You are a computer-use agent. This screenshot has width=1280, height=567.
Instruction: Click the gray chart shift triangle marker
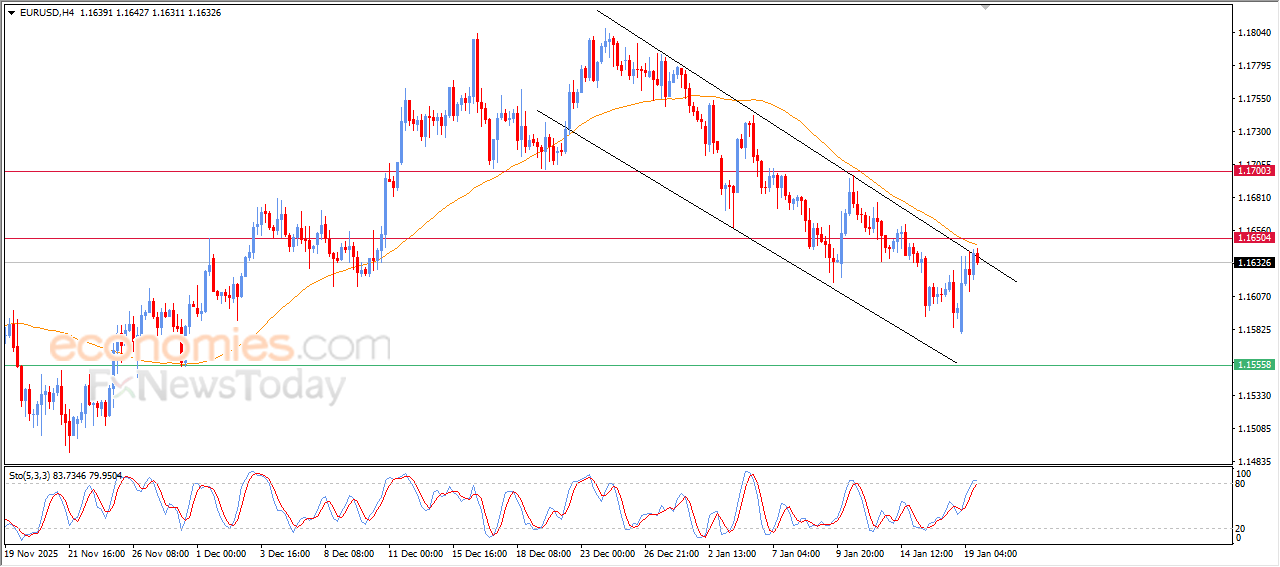coord(987,7)
